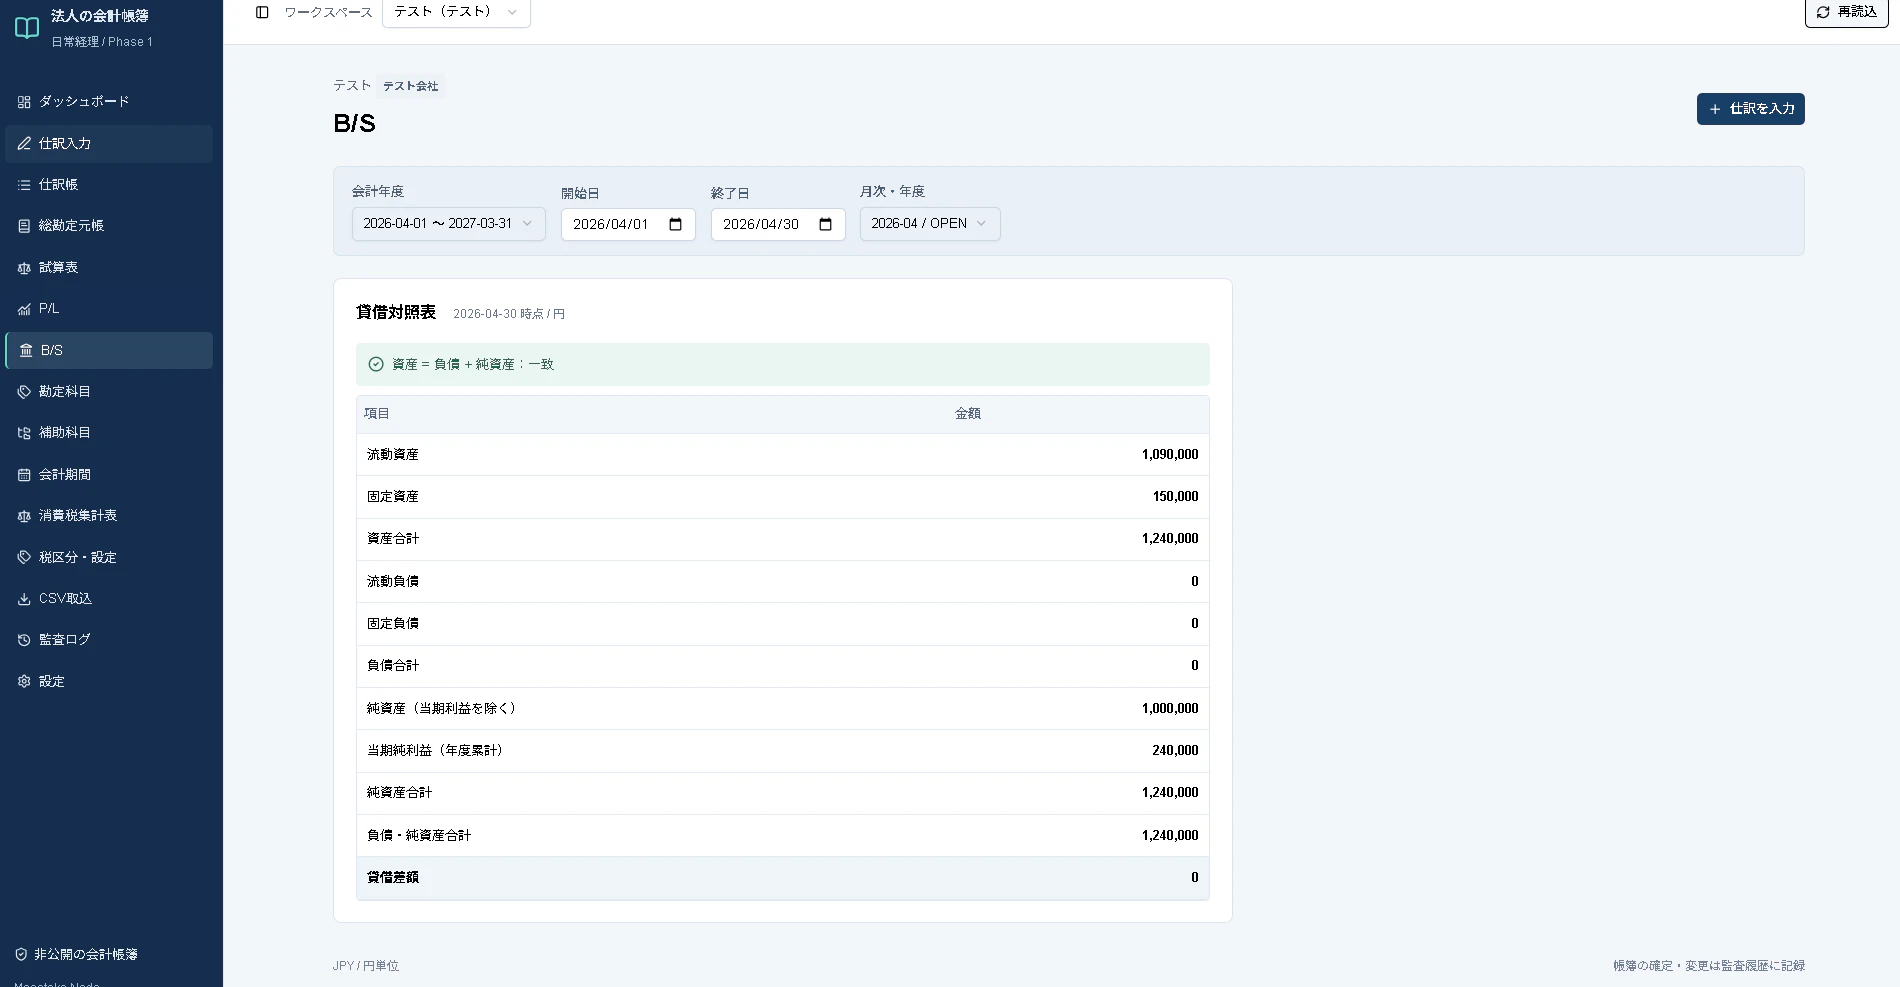Click the 設定 gear icon
The image size is (1900, 987).
click(24, 682)
